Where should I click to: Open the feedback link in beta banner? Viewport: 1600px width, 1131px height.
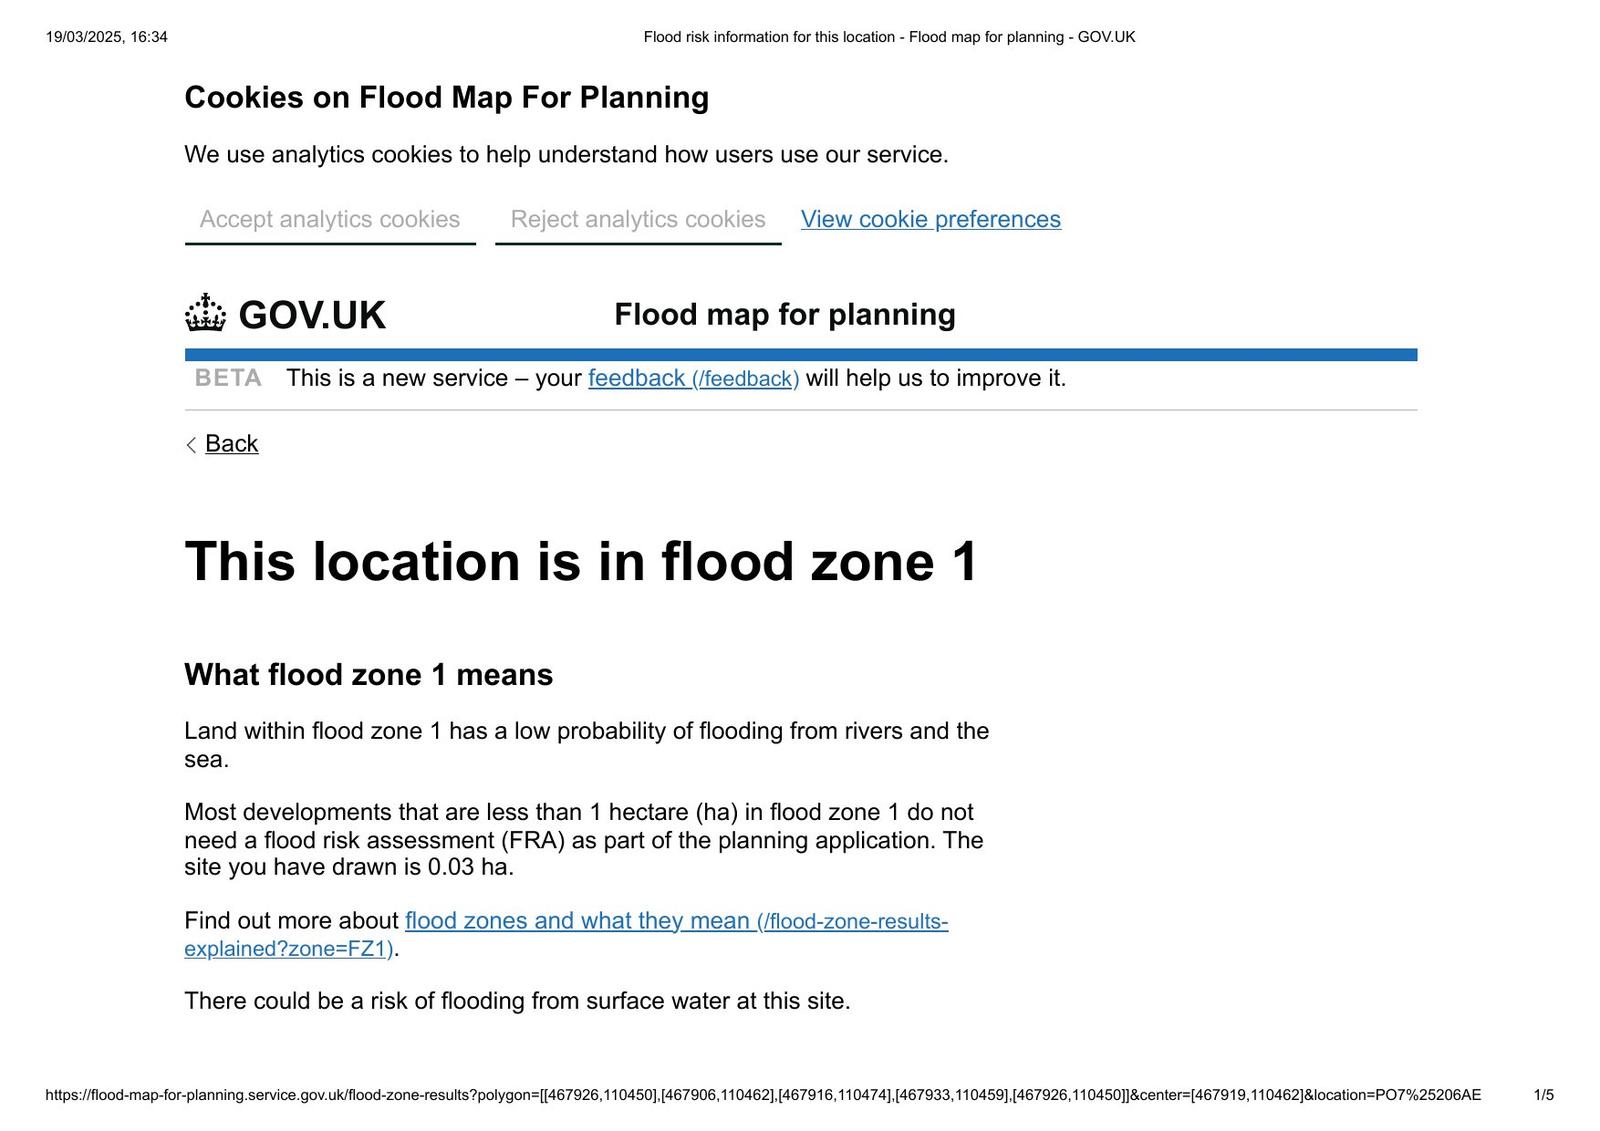click(692, 378)
